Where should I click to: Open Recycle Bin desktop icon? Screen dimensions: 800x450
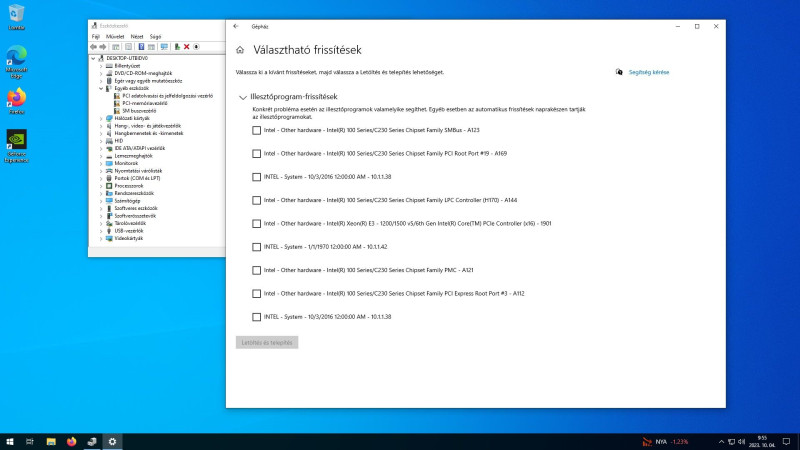16,17
